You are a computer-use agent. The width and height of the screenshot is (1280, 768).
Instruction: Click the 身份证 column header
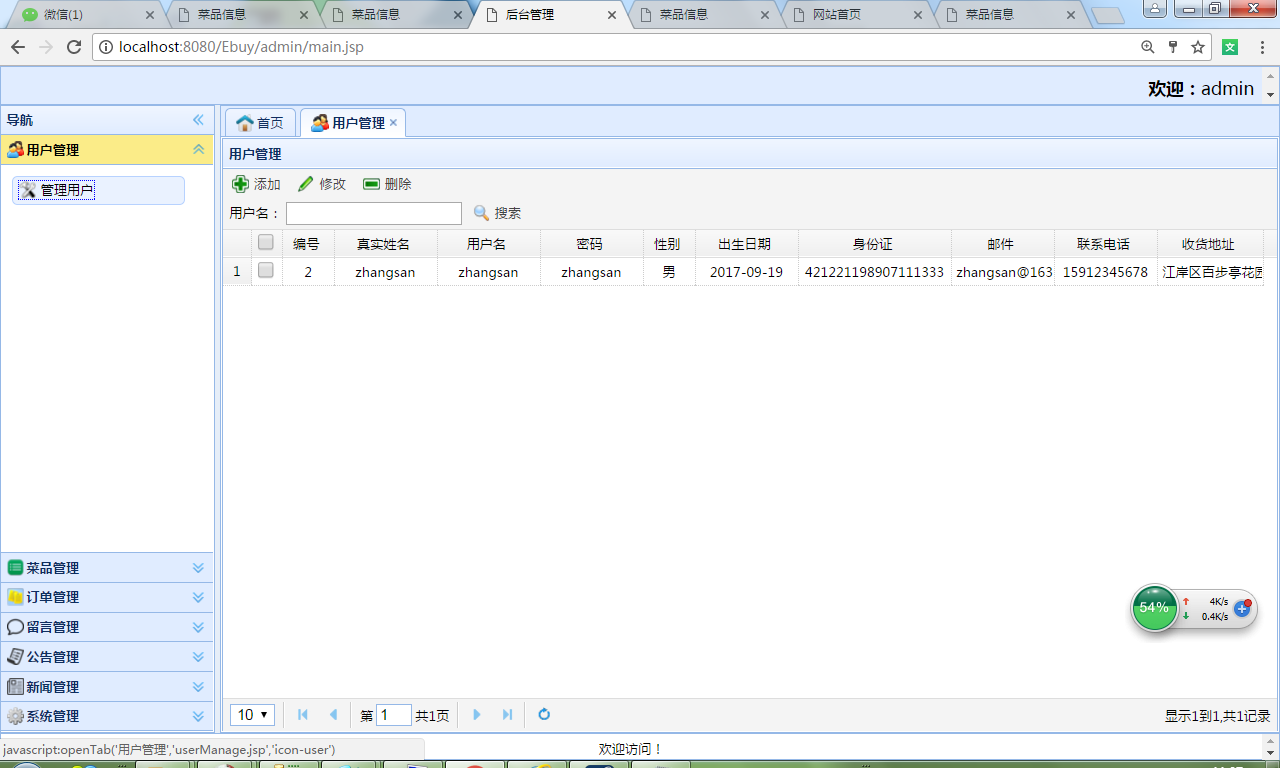coord(873,244)
